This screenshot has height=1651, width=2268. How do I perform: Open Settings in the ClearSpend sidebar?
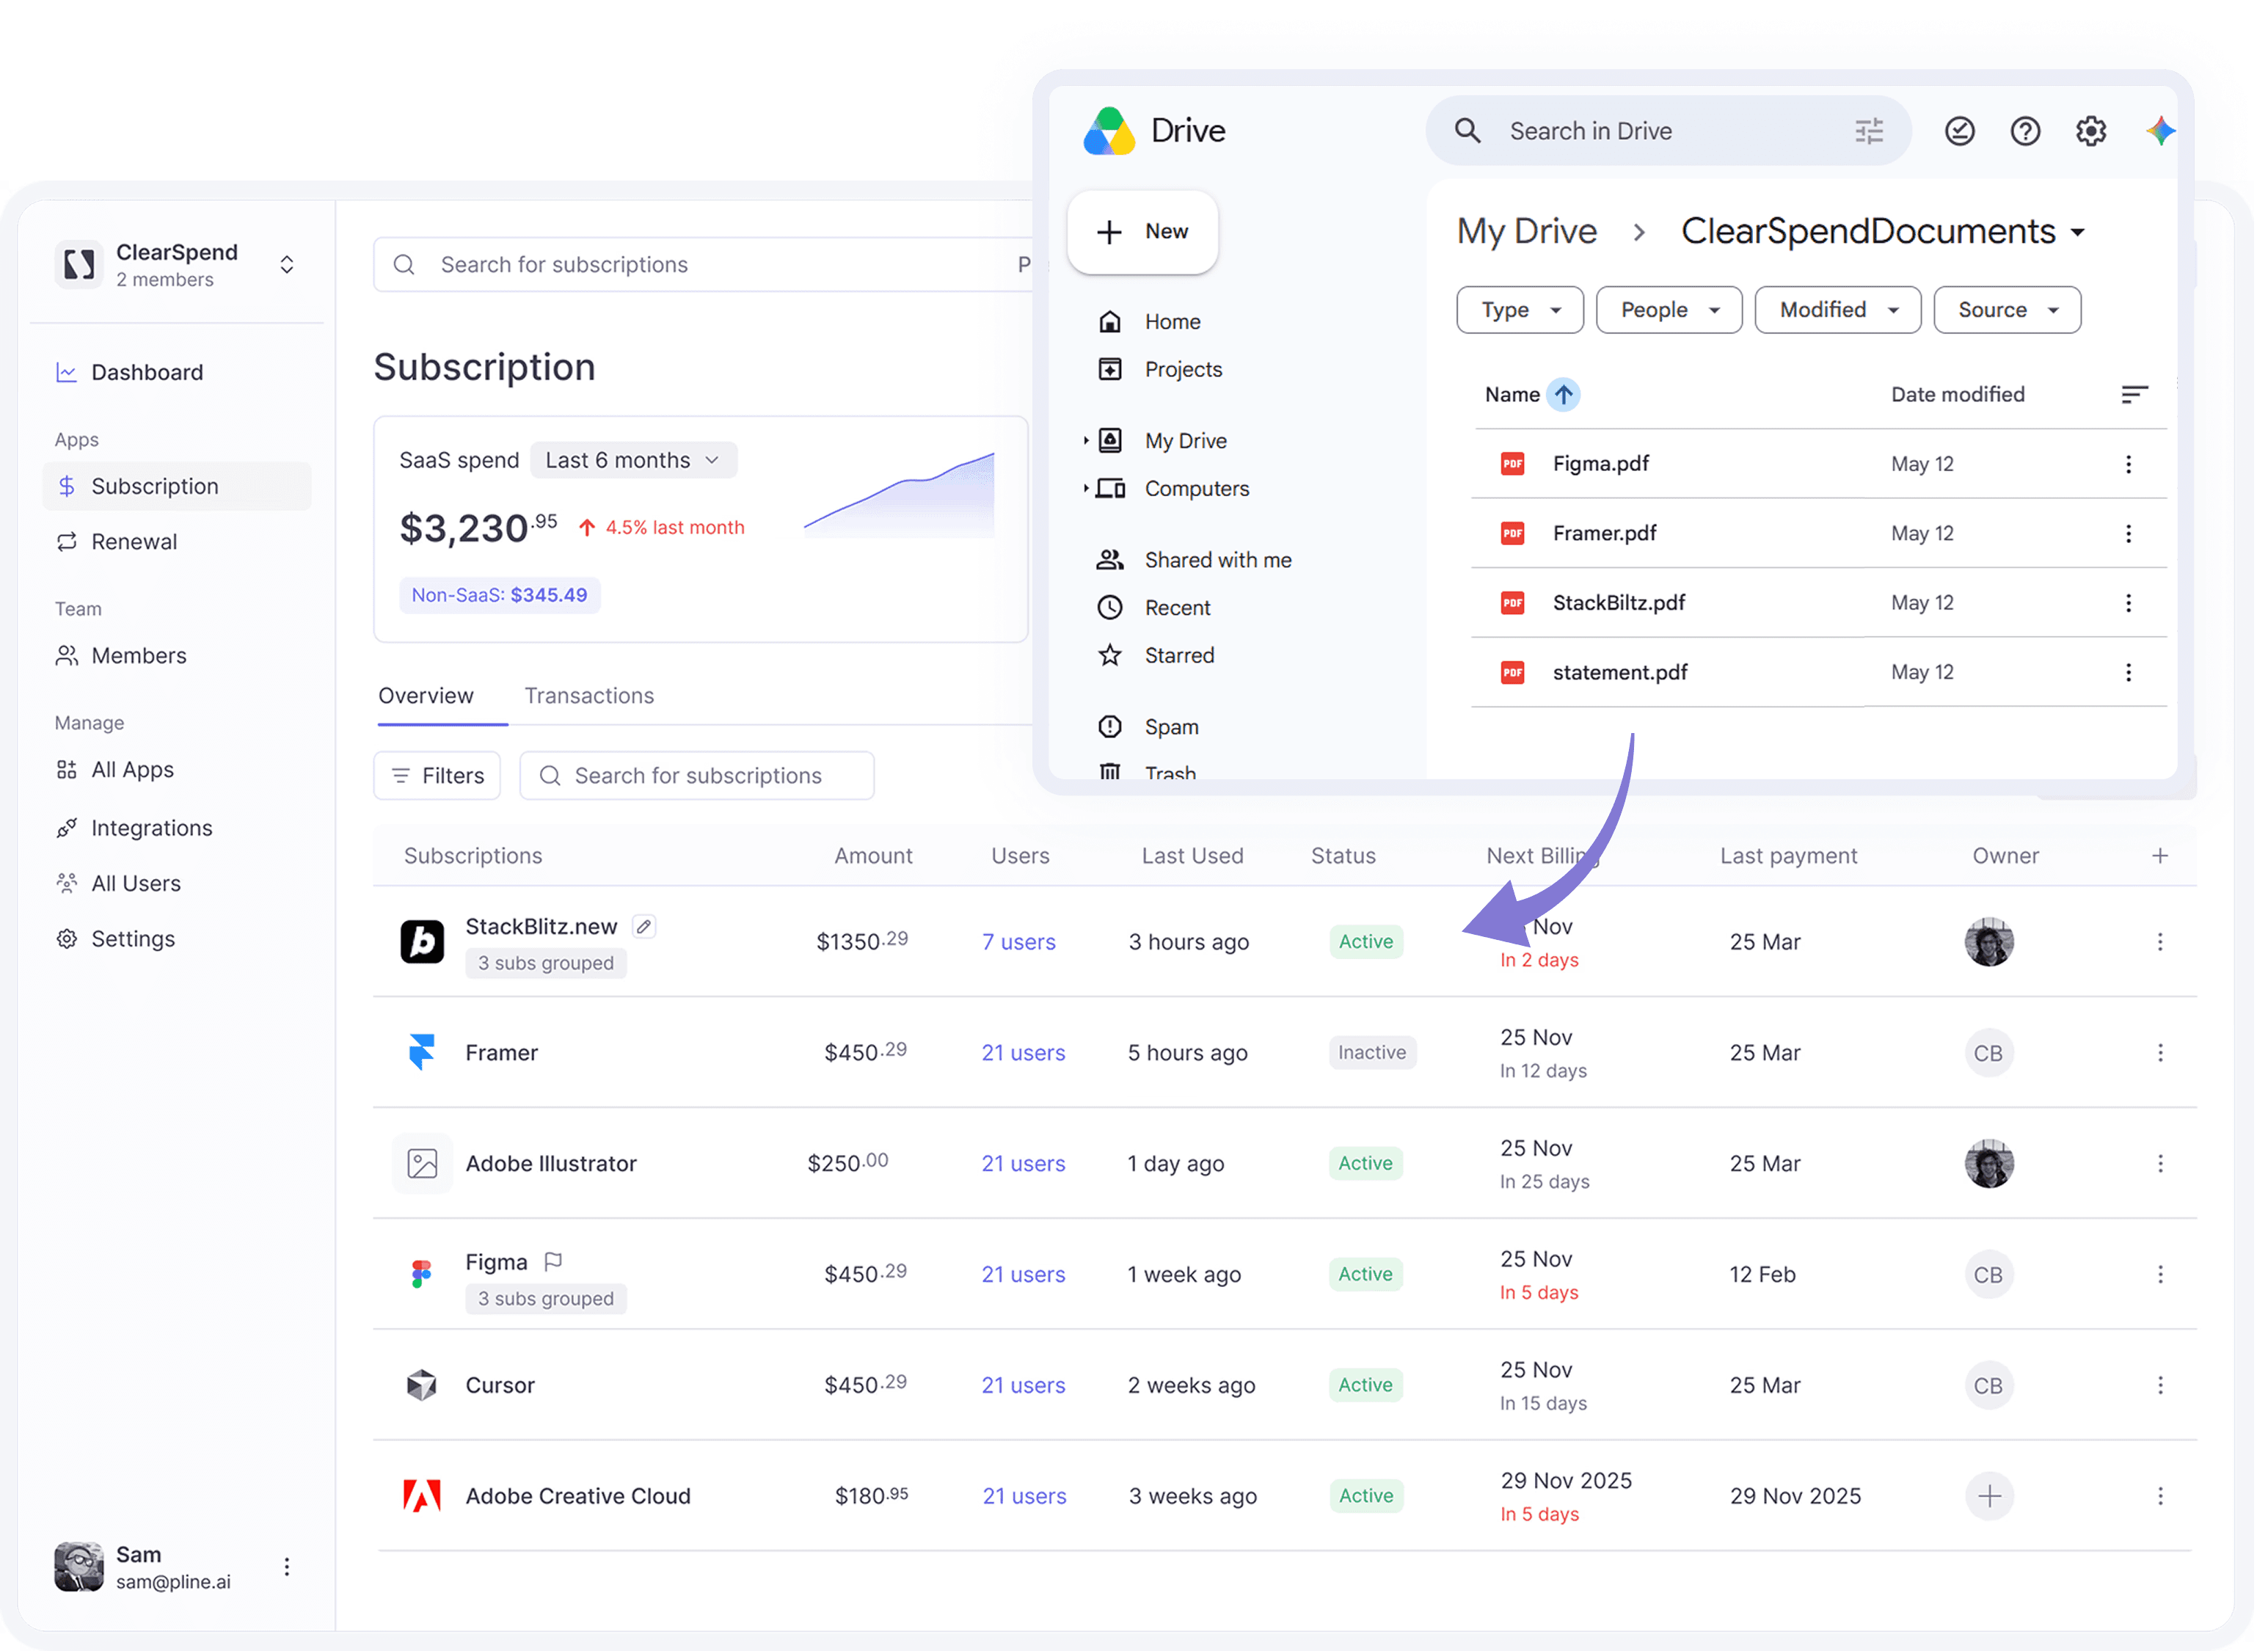pos(133,940)
